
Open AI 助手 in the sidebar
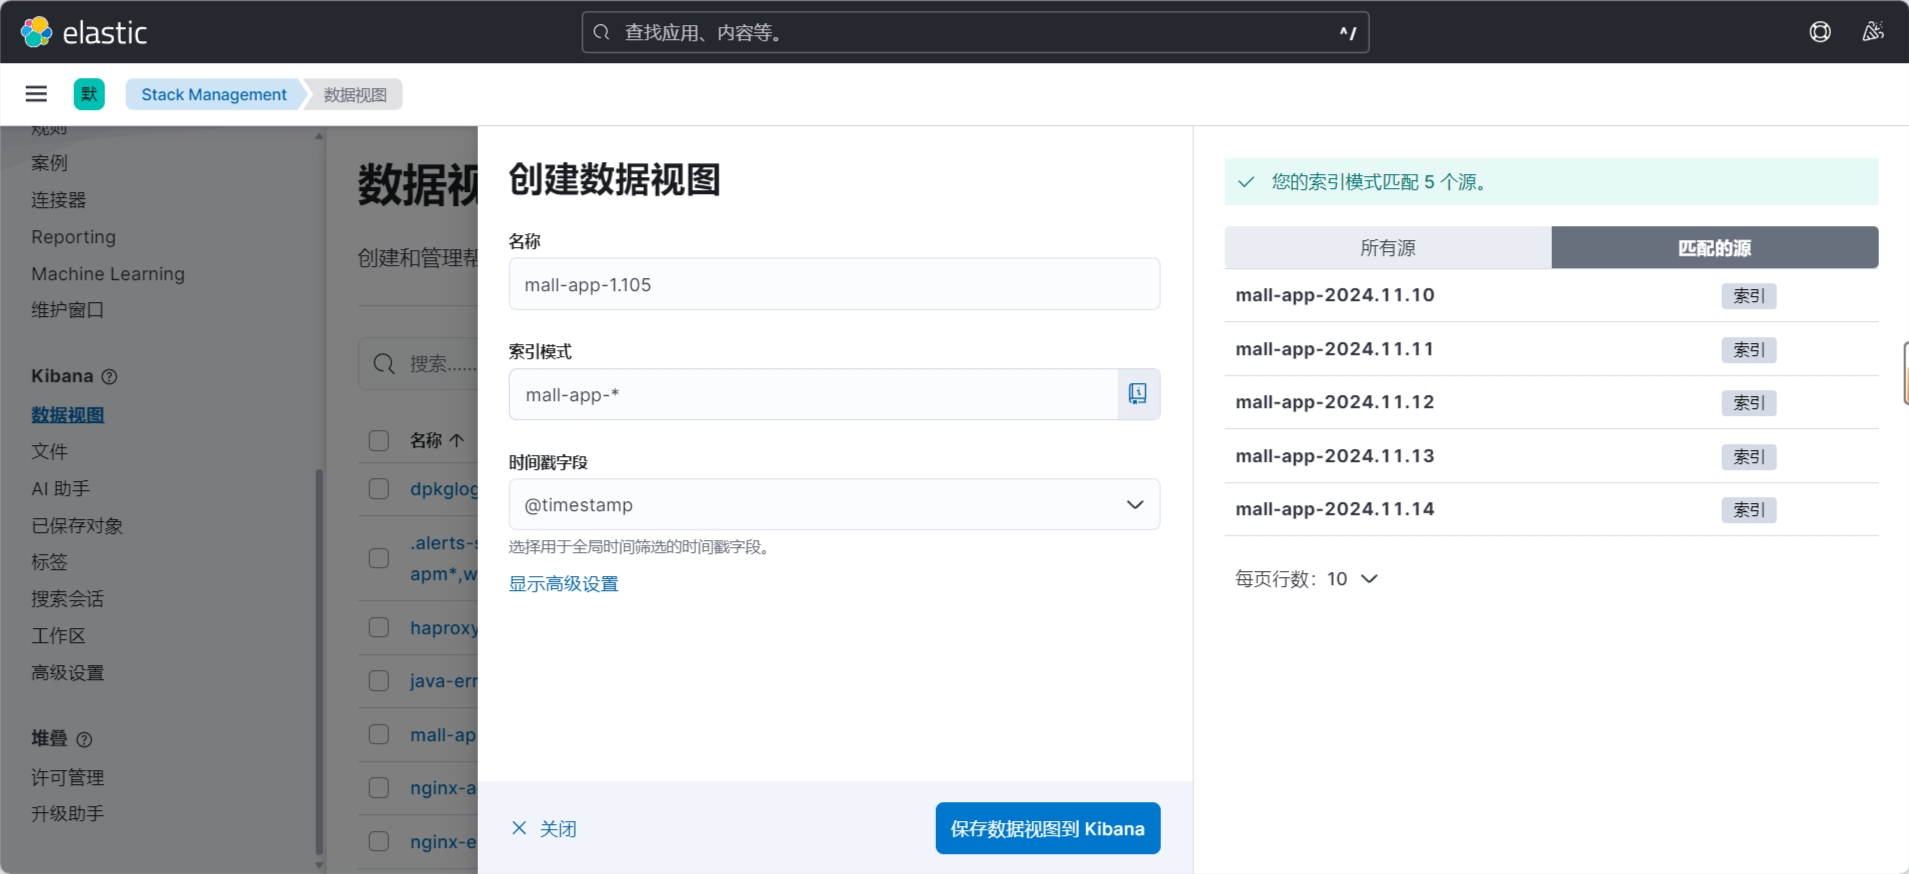pyautogui.click(x=61, y=489)
